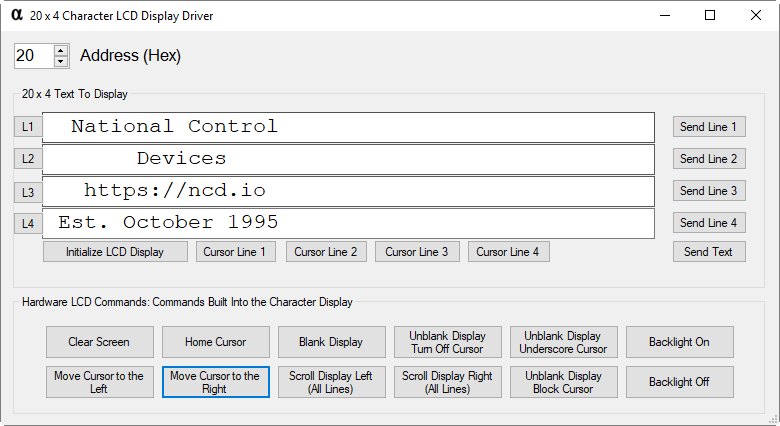Click the Send Text button
780x426 pixels.
pyautogui.click(x=709, y=252)
